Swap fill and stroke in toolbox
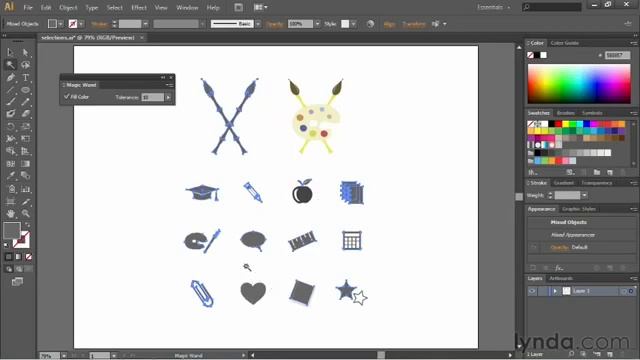This screenshot has width=640, height=360. (27, 224)
